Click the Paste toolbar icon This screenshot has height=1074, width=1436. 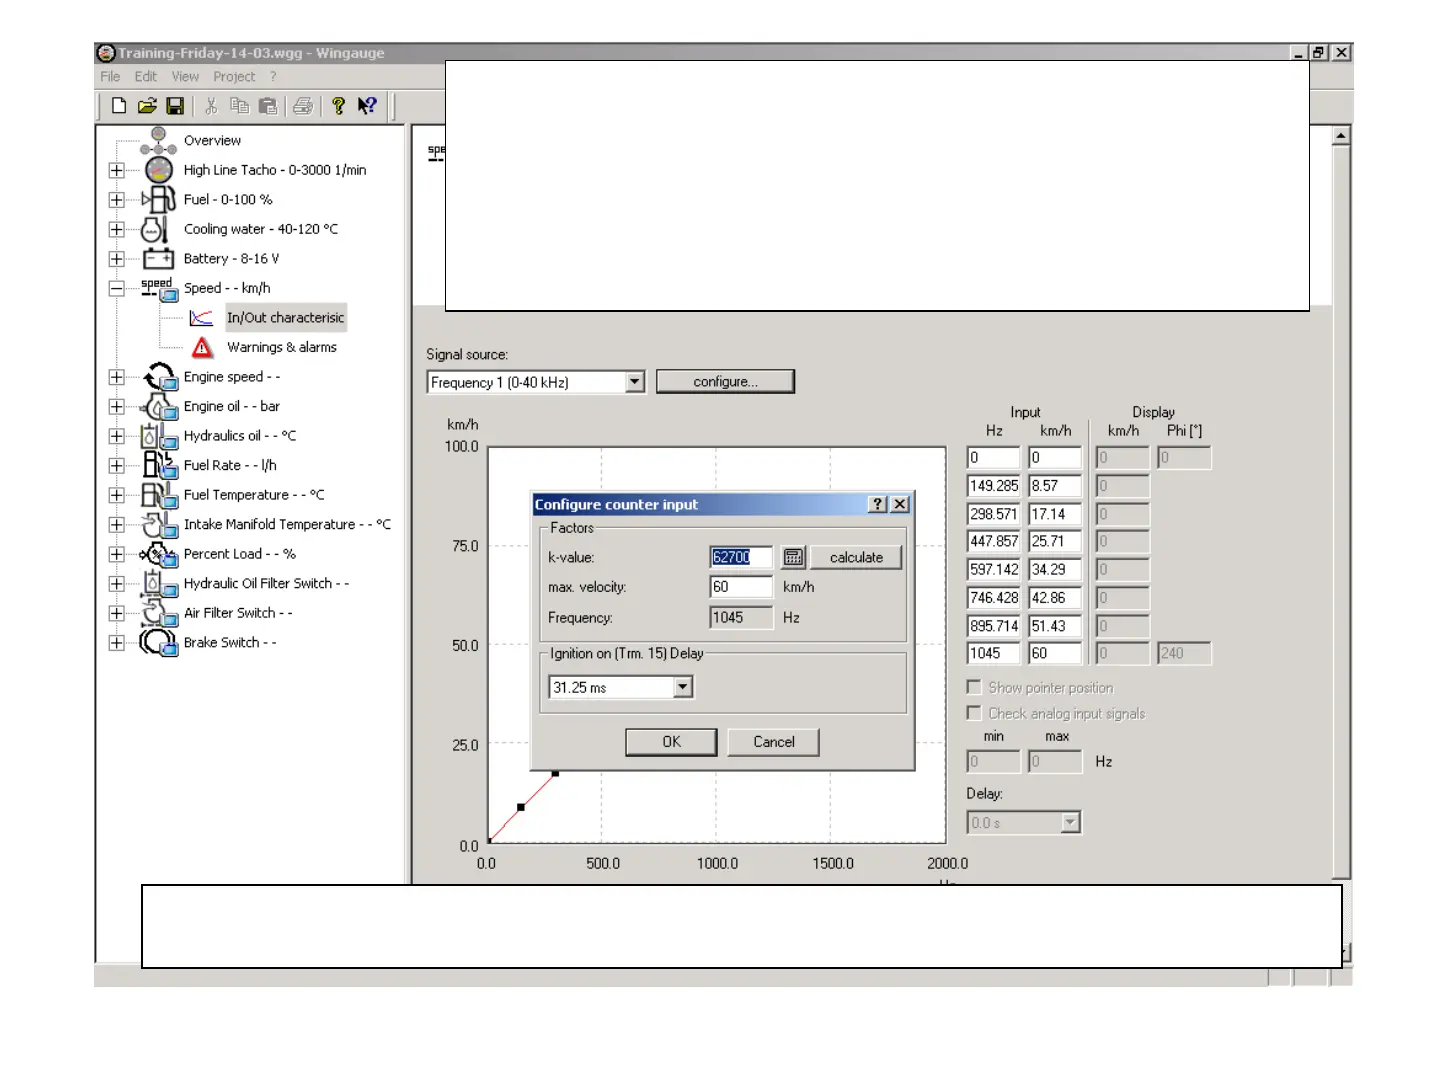(x=267, y=106)
